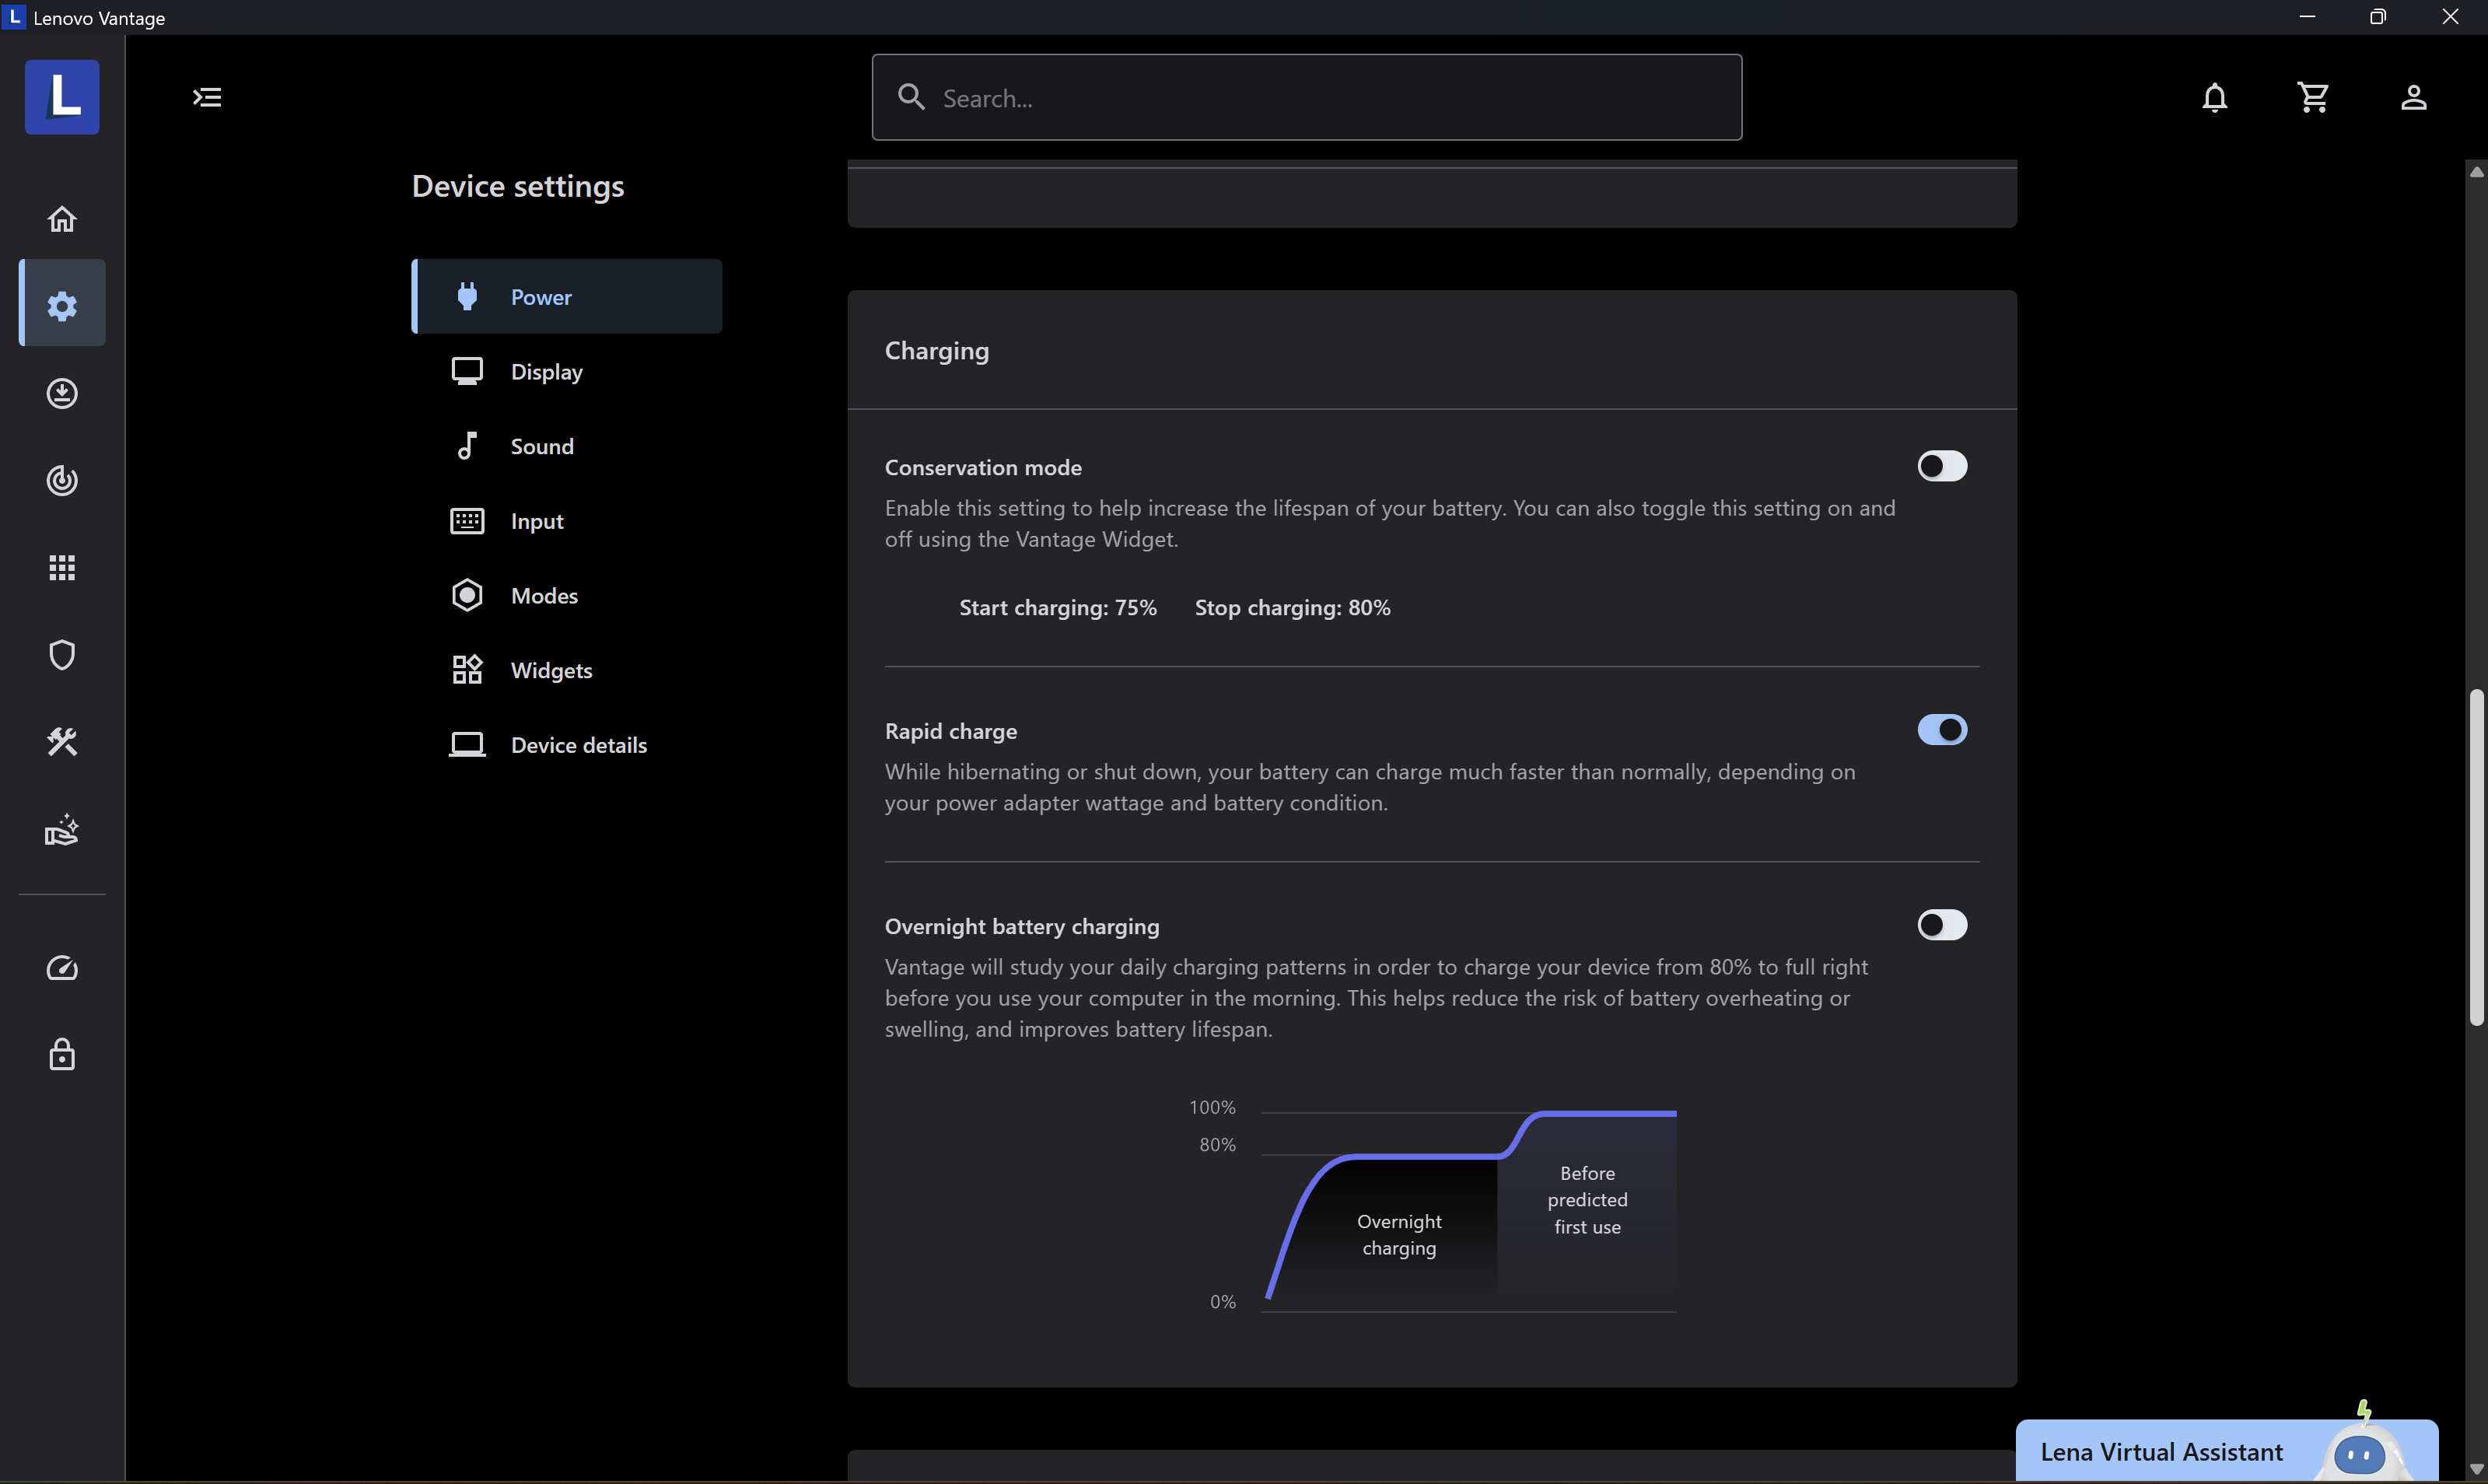Open the shield security icon in the sidebar
The width and height of the screenshot is (2488, 1484).
tap(62, 655)
